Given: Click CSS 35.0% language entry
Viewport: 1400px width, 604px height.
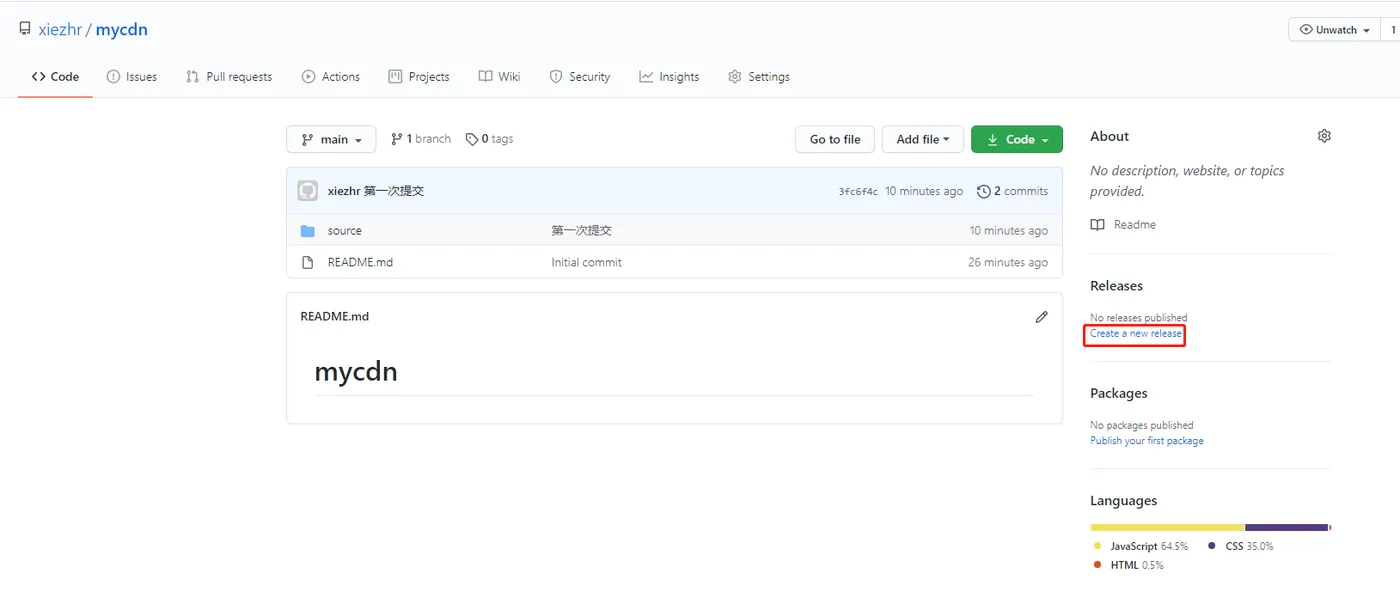Looking at the screenshot, I should 1241,546.
